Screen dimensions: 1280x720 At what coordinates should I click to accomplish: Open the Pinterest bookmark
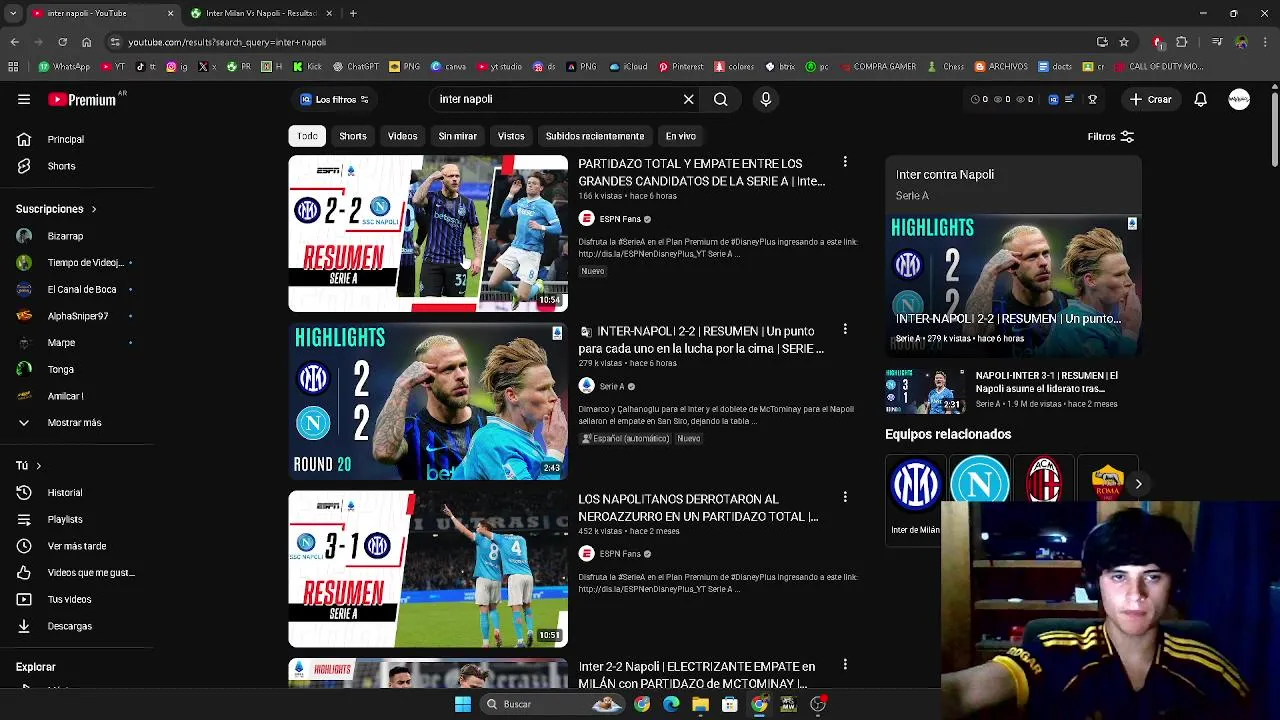[x=680, y=67]
